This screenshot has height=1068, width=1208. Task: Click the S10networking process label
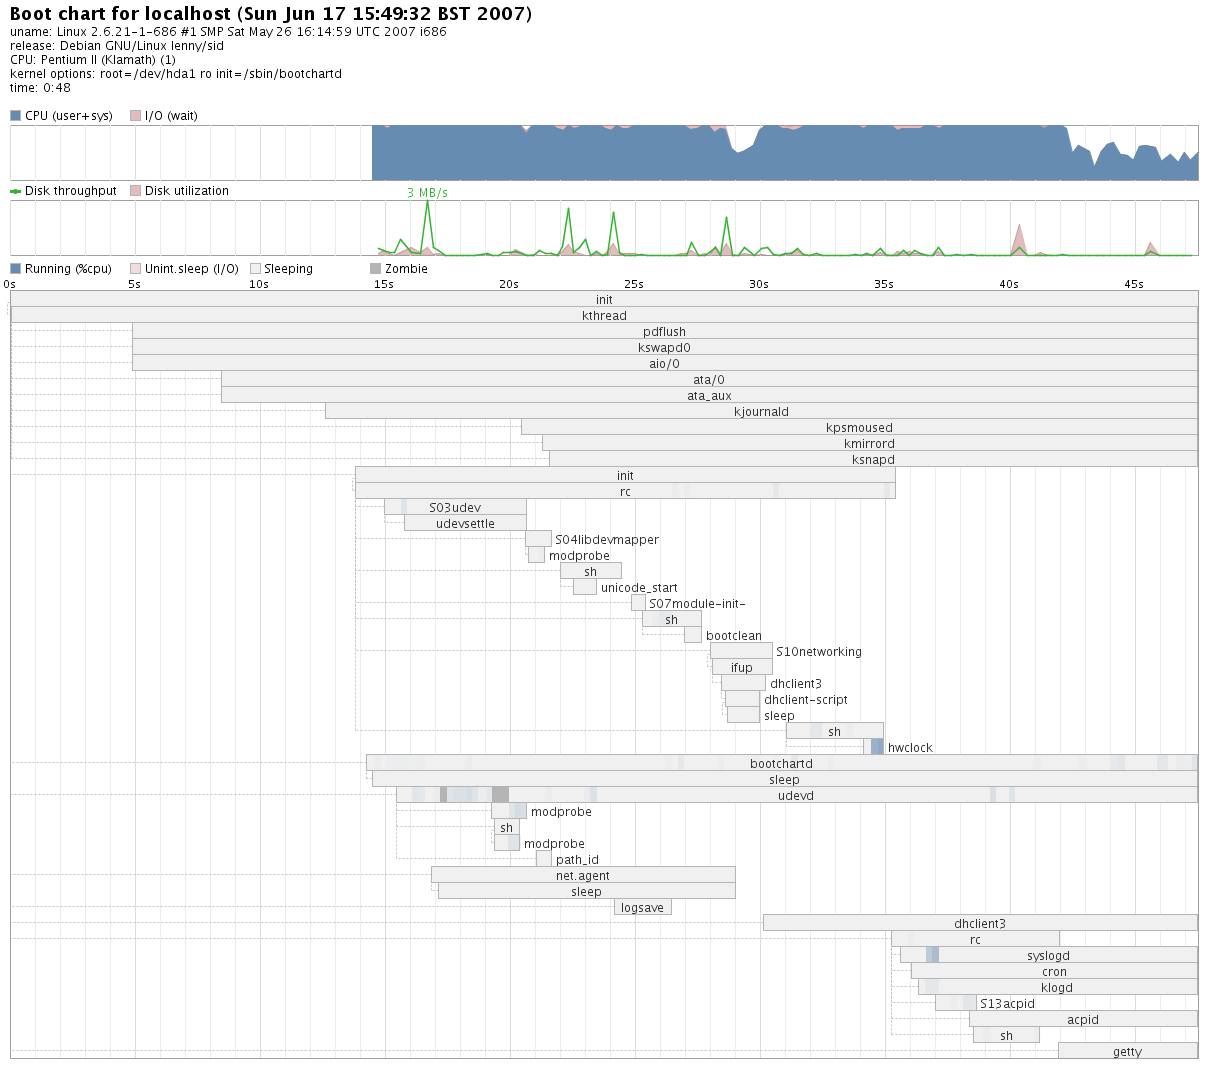point(818,652)
